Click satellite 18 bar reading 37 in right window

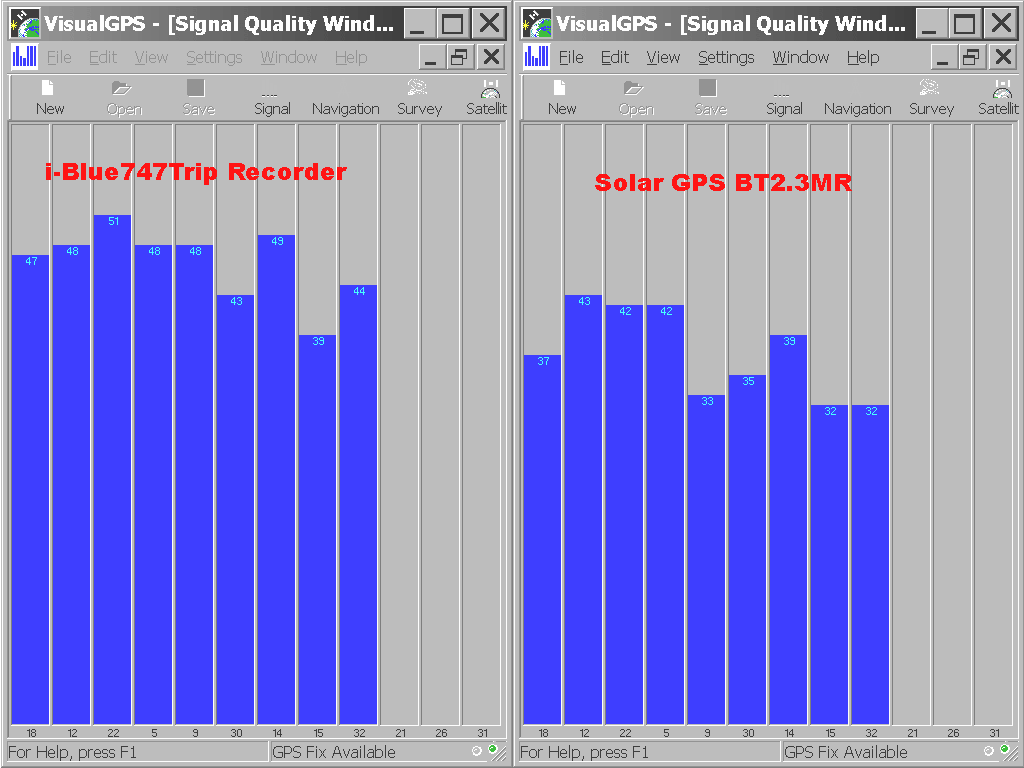543,539
